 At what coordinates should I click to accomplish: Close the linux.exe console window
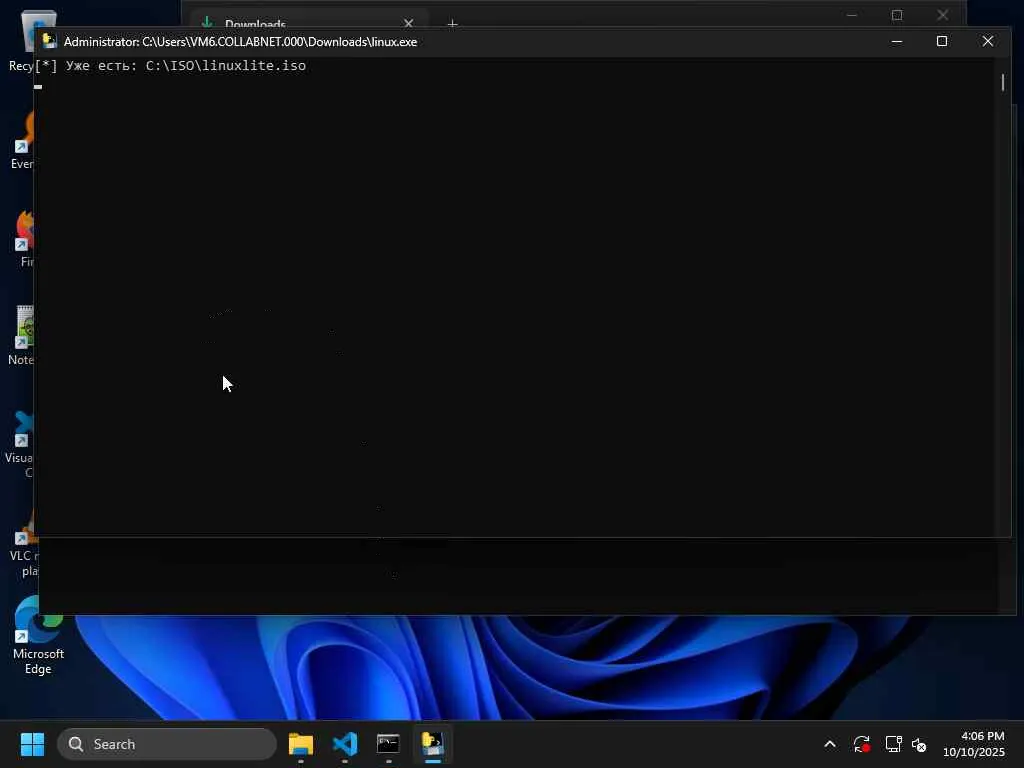tap(987, 41)
